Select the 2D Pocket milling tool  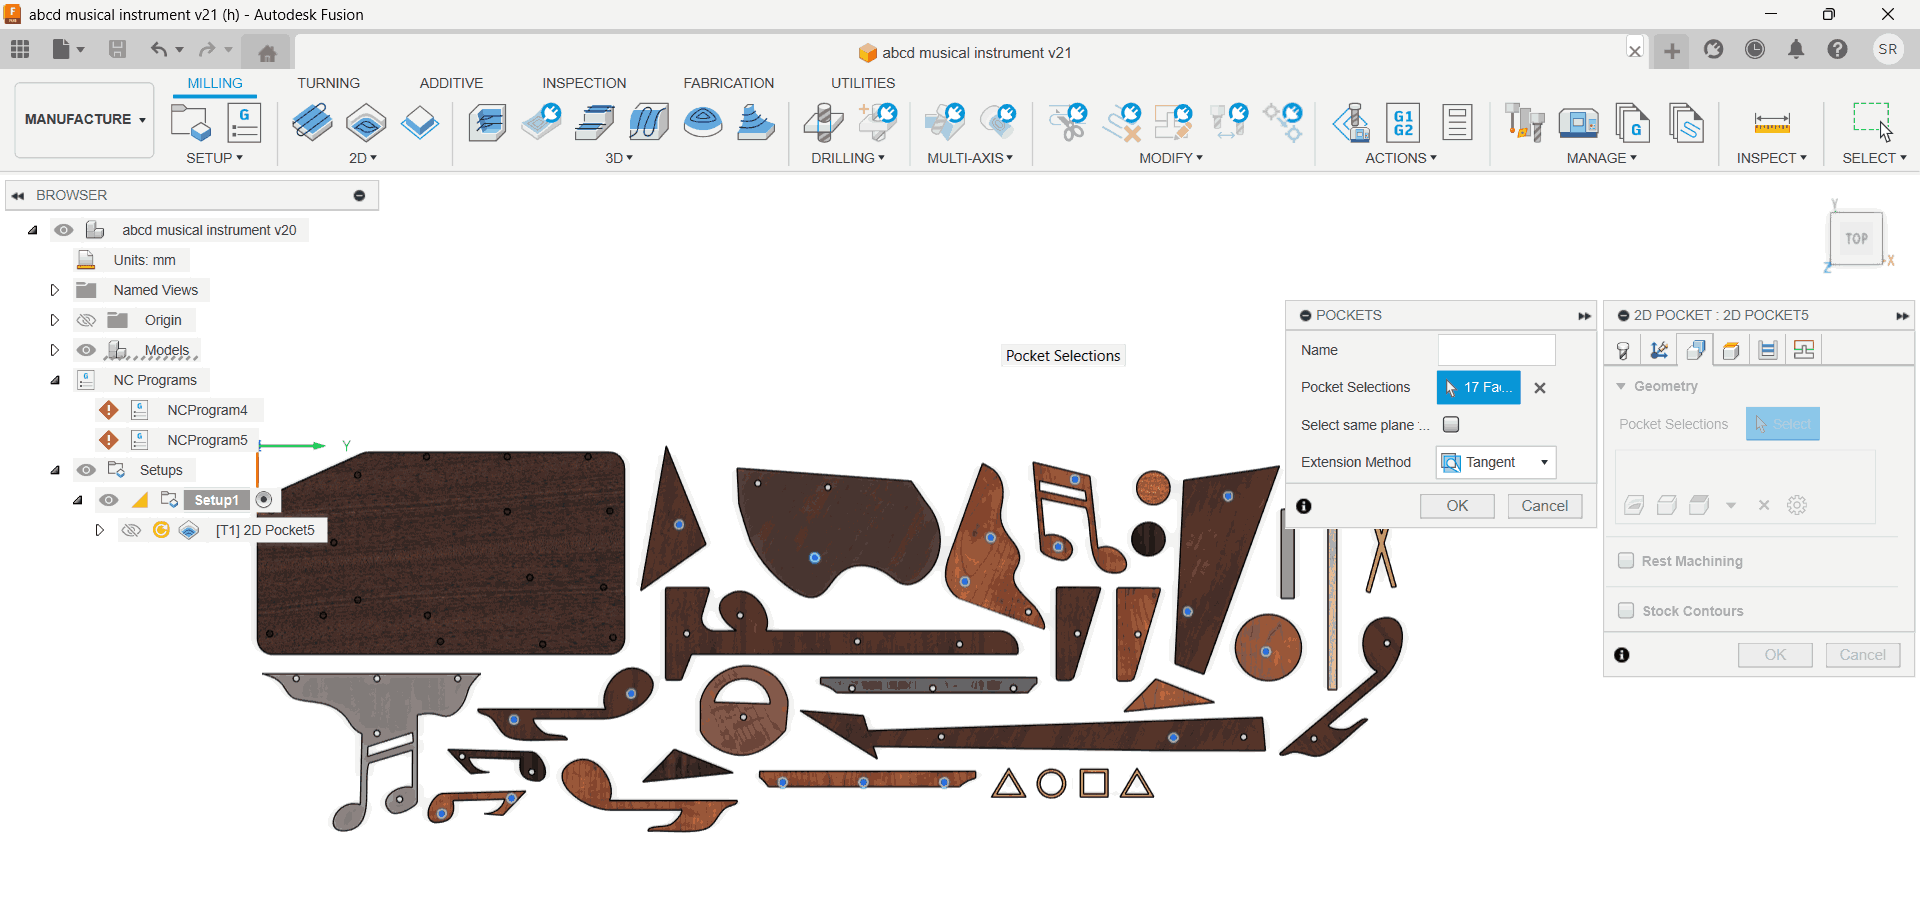tap(366, 123)
